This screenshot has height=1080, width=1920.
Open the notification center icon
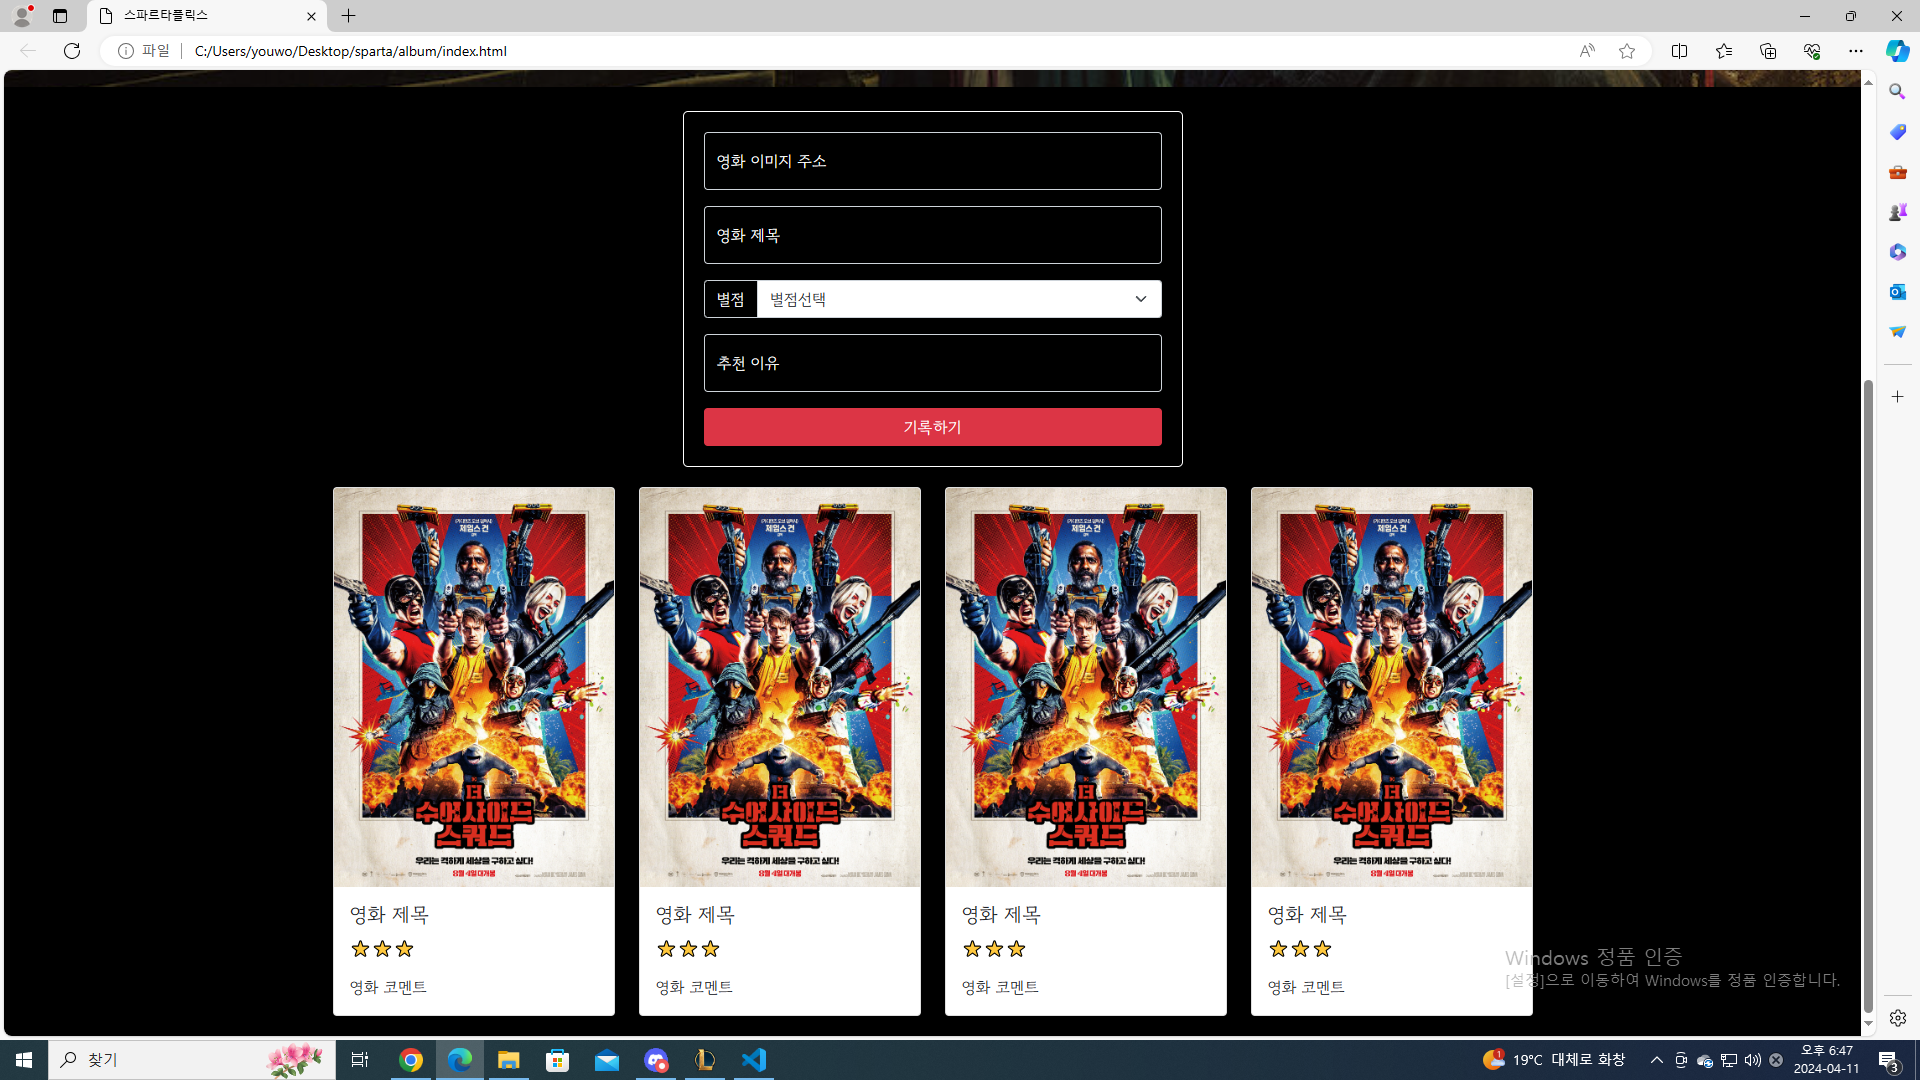1889,1060
